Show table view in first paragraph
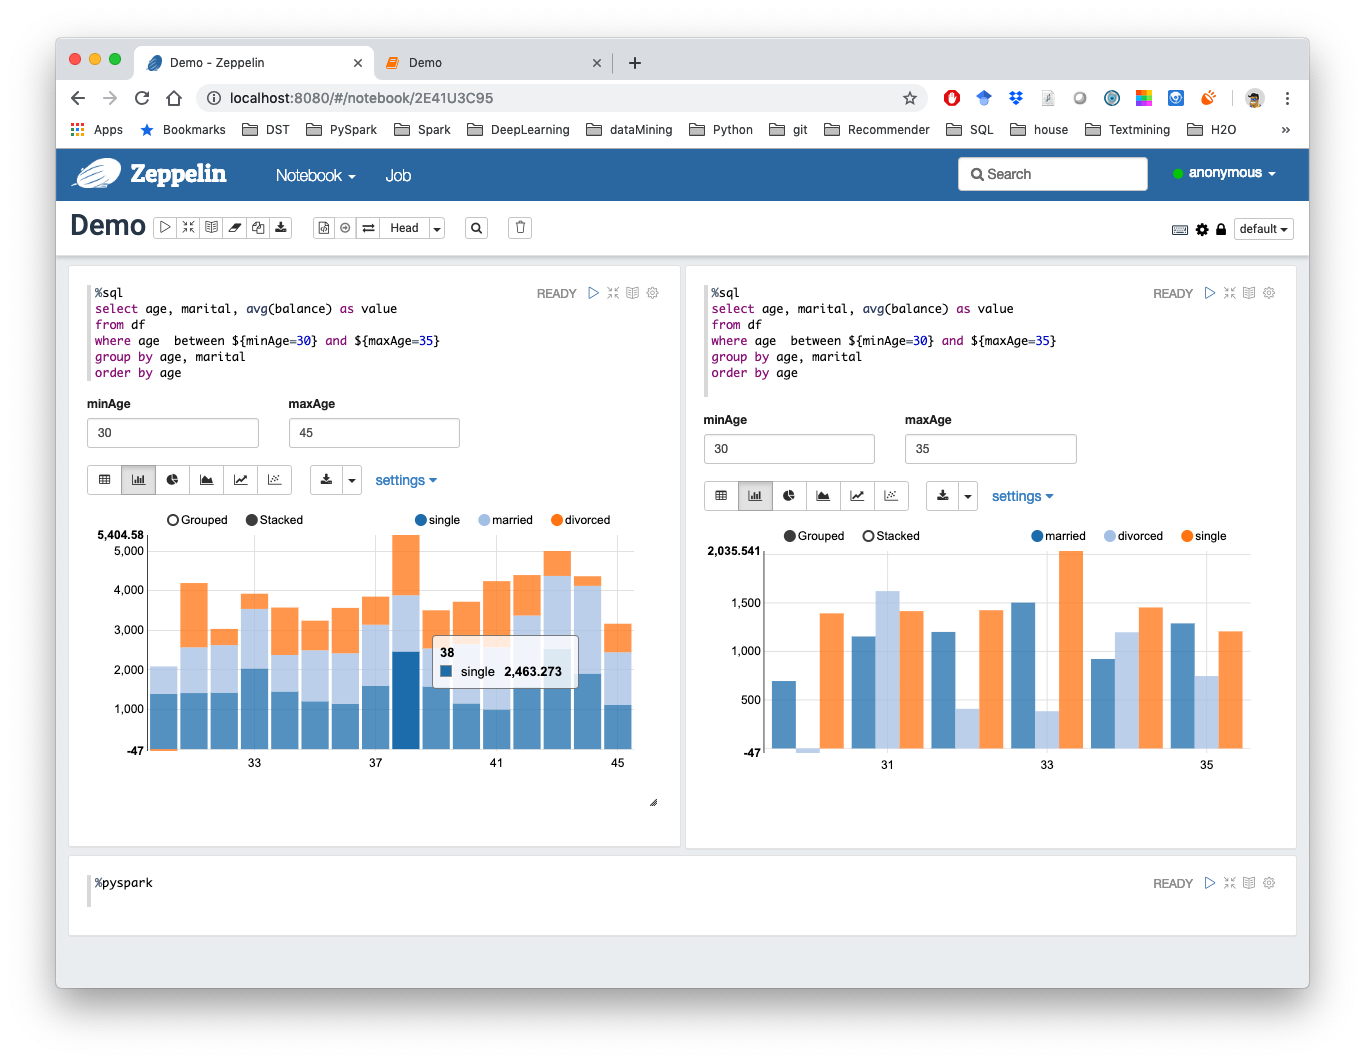 coord(104,480)
